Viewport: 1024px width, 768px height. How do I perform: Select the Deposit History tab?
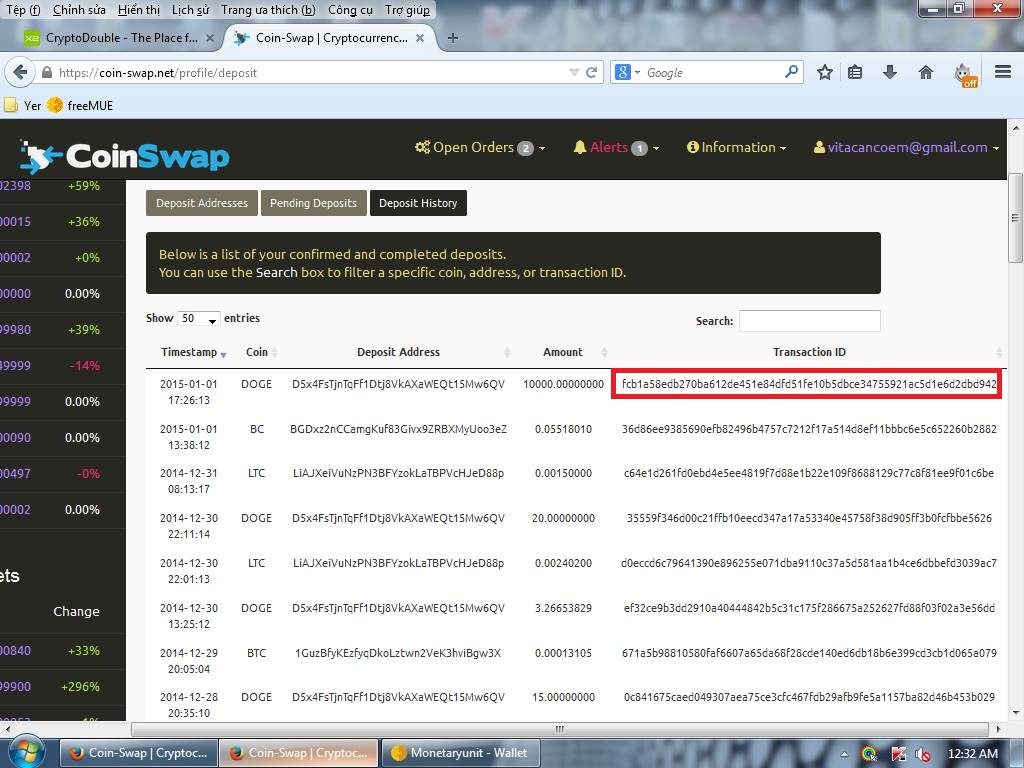pyautogui.click(x=418, y=203)
